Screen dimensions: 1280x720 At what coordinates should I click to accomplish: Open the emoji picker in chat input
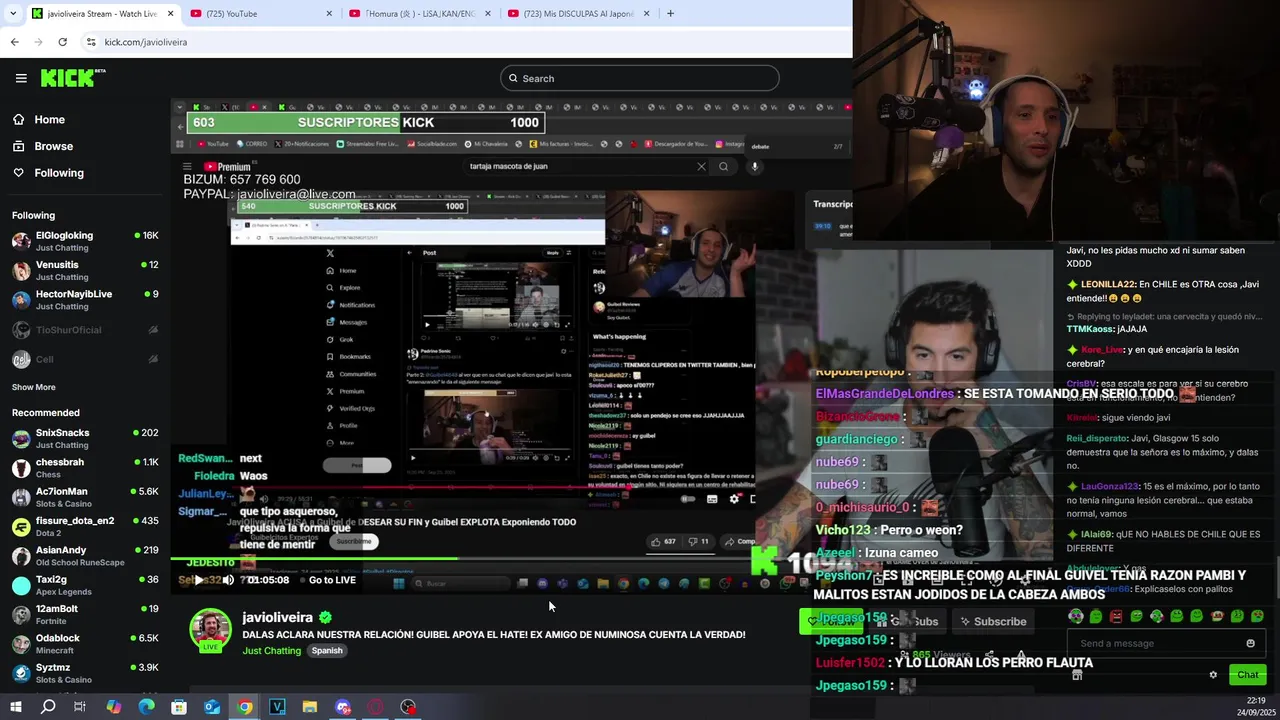1250,643
